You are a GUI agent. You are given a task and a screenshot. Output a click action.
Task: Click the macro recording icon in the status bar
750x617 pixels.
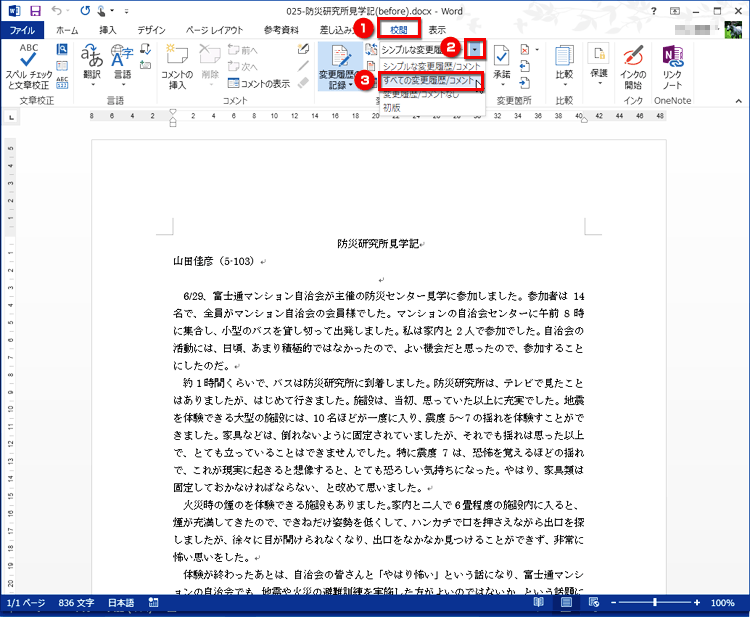click(x=153, y=602)
